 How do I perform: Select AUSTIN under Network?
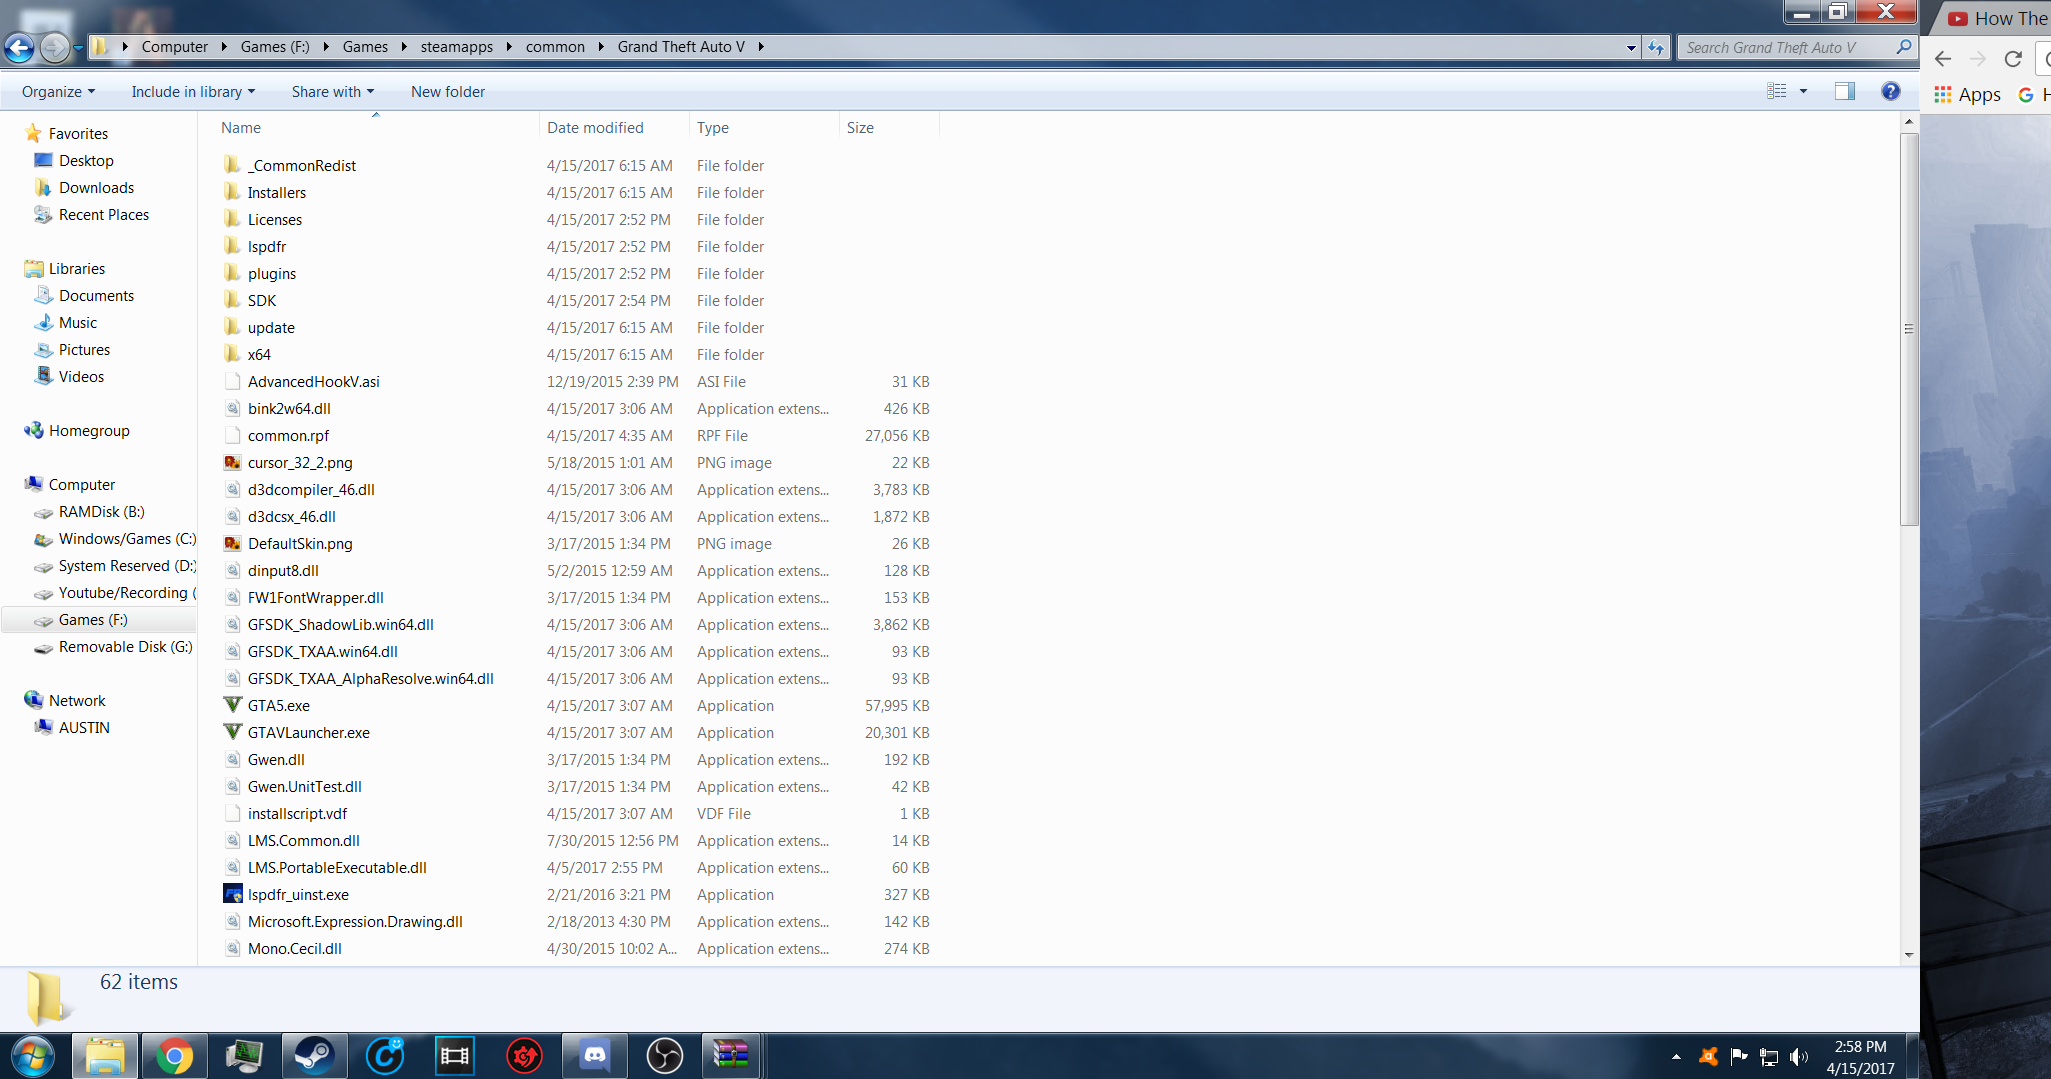(84, 728)
